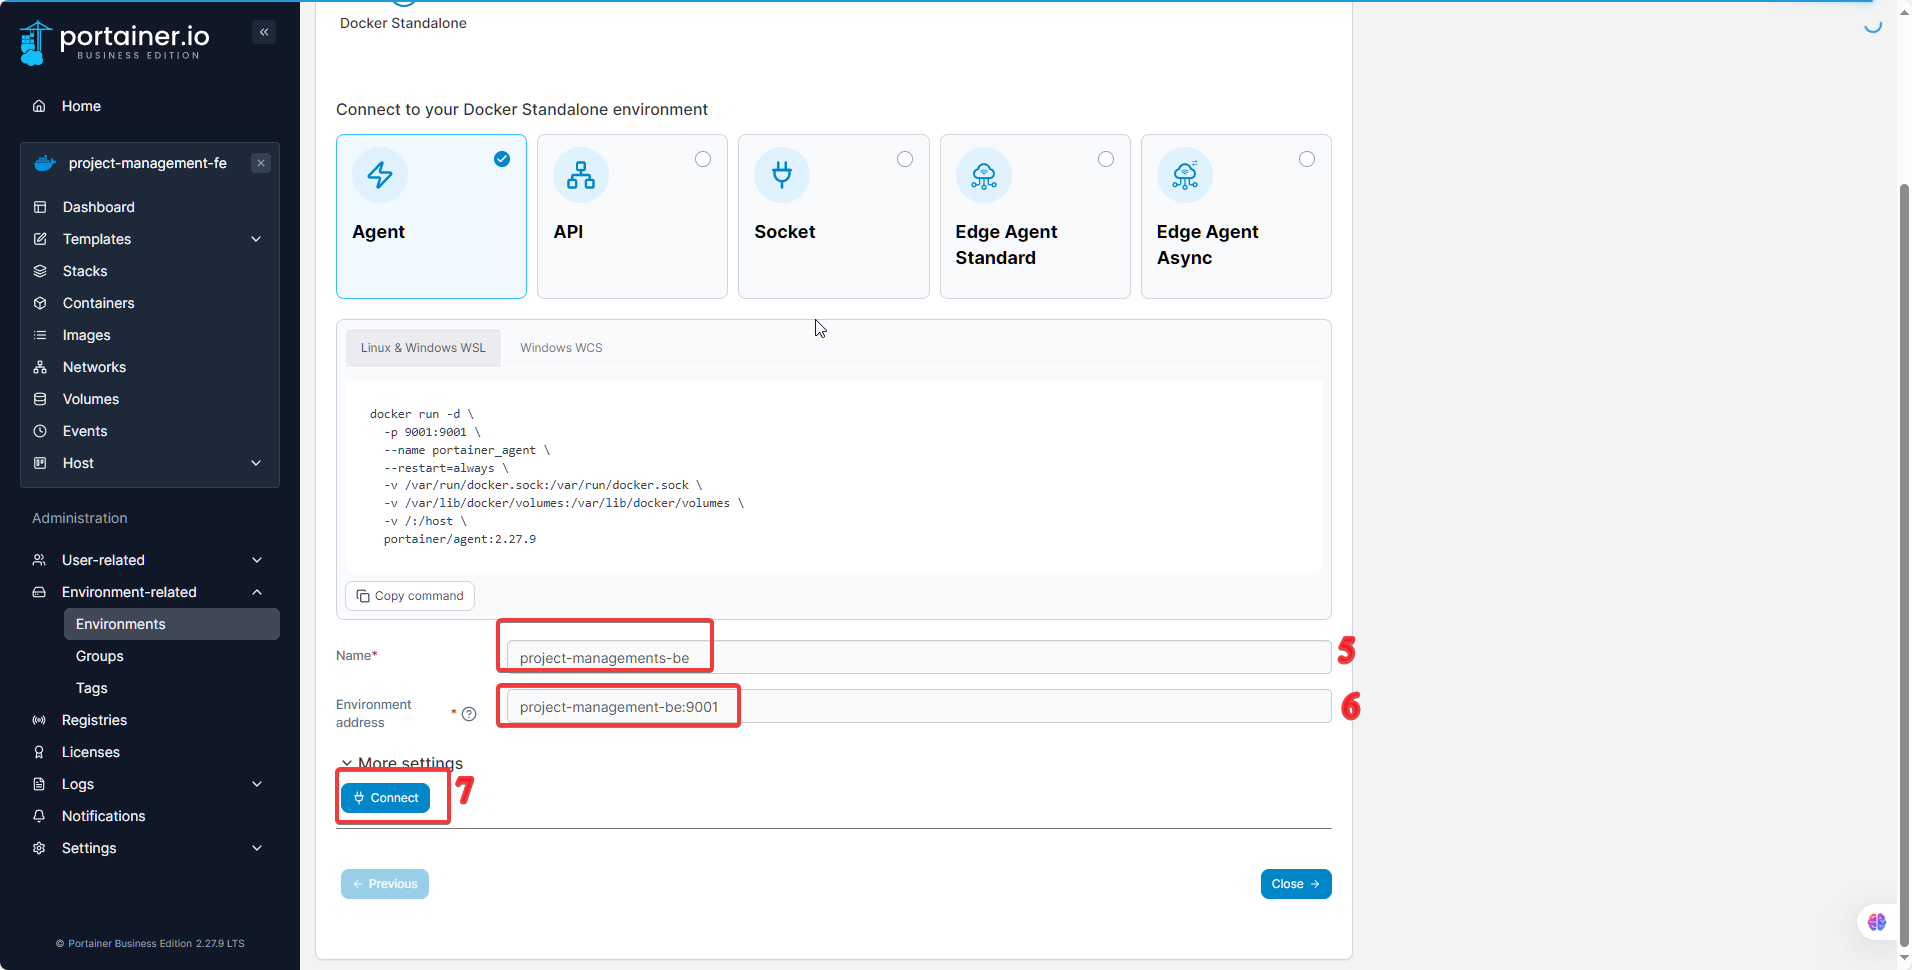The width and height of the screenshot is (1912, 970).
Task: Expand the Host submenu chevron
Action: (256, 463)
